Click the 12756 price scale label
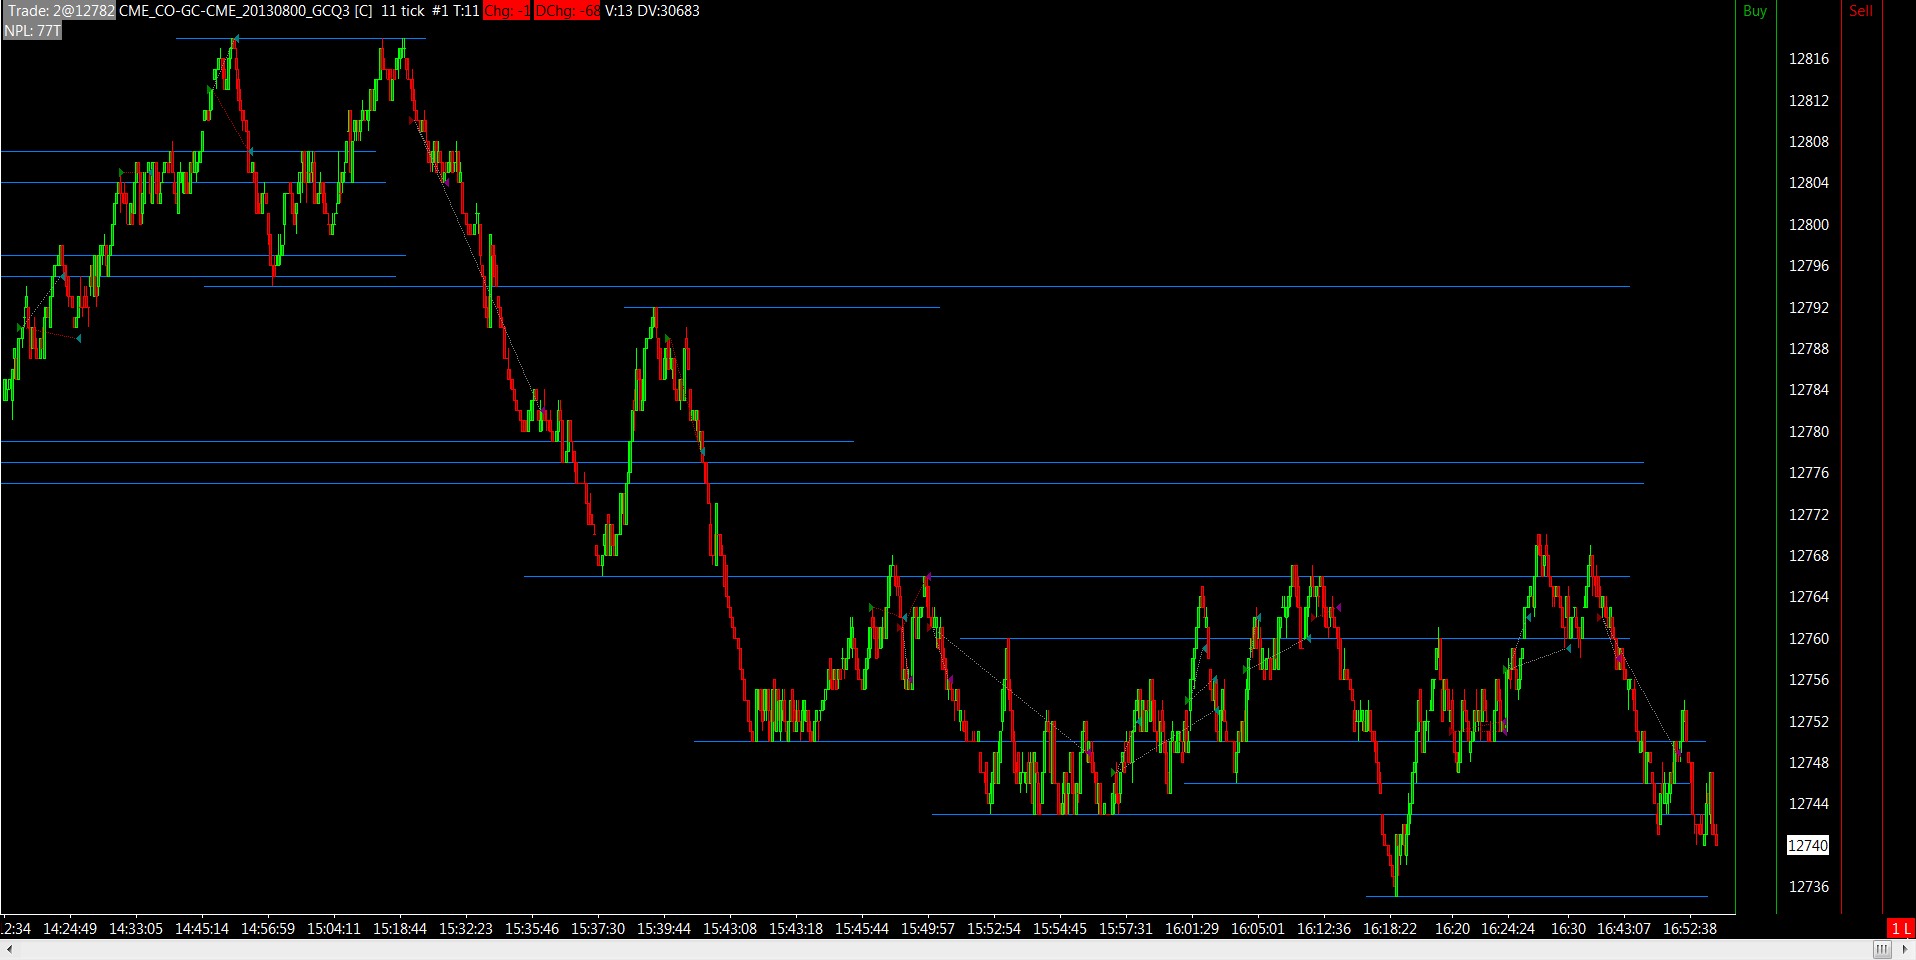Image resolution: width=1916 pixels, height=960 pixels. click(1809, 680)
